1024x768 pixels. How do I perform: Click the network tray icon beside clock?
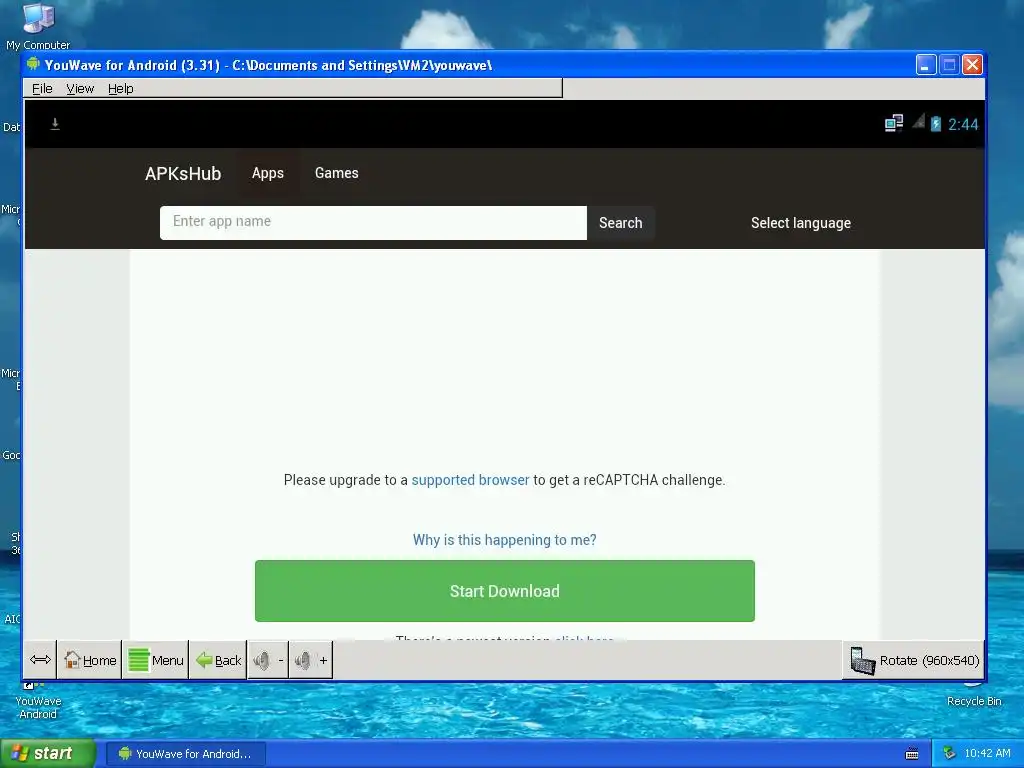pos(949,753)
